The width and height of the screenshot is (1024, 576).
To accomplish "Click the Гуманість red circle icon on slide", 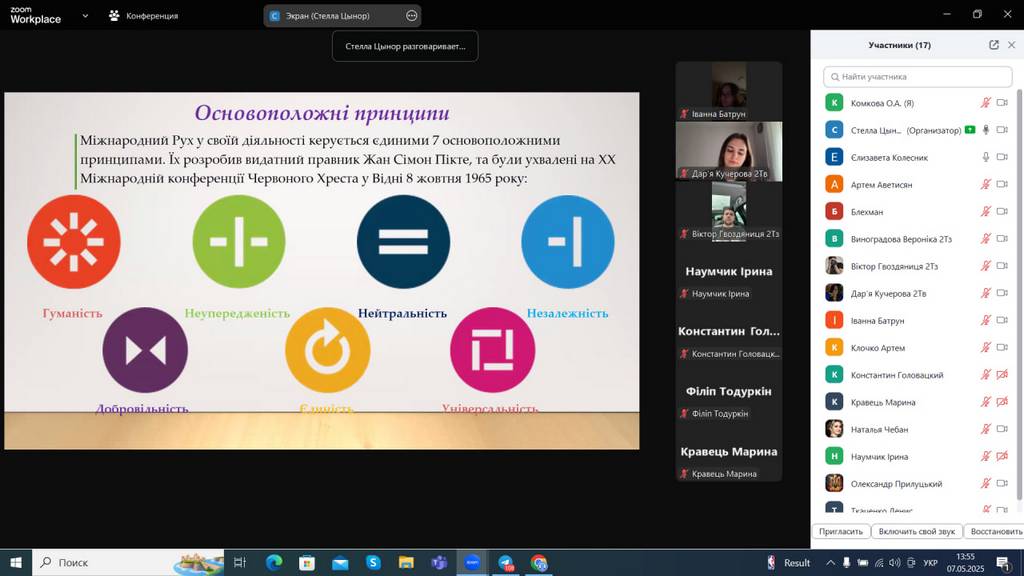I will pyautogui.click(x=74, y=242).
